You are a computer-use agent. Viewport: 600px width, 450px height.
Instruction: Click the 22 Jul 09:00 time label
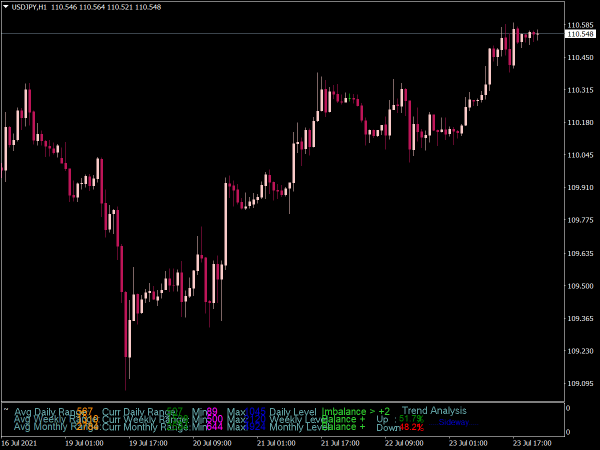click(404, 443)
